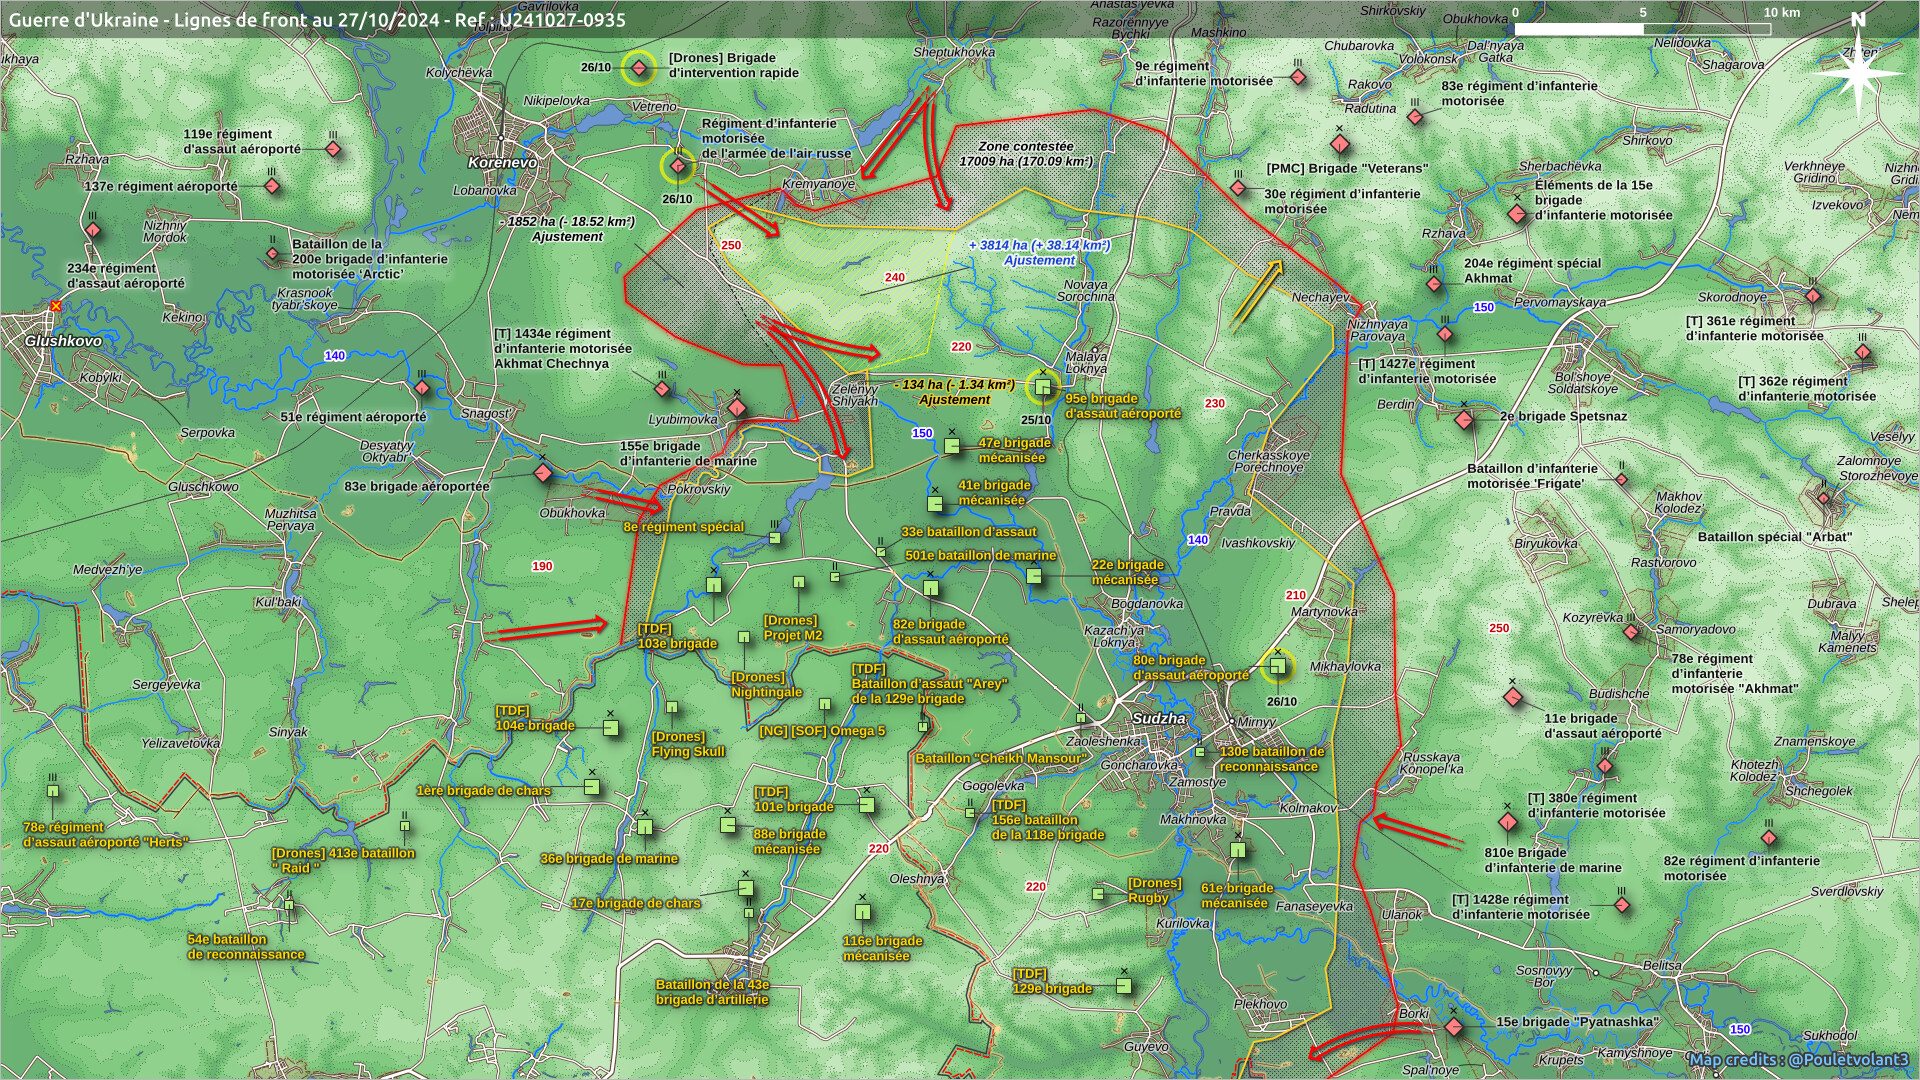
Task: Click the 47e brigade mécanisée green square marker
Action: (x=952, y=446)
